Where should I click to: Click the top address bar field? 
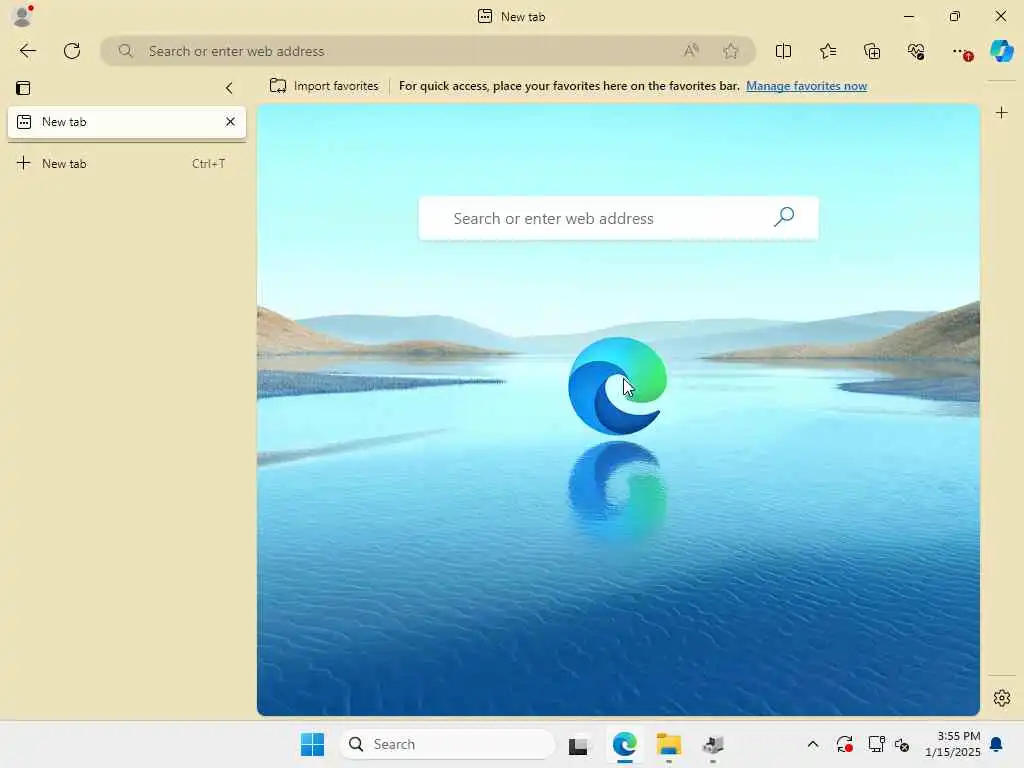pyautogui.click(x=428, y=51)
